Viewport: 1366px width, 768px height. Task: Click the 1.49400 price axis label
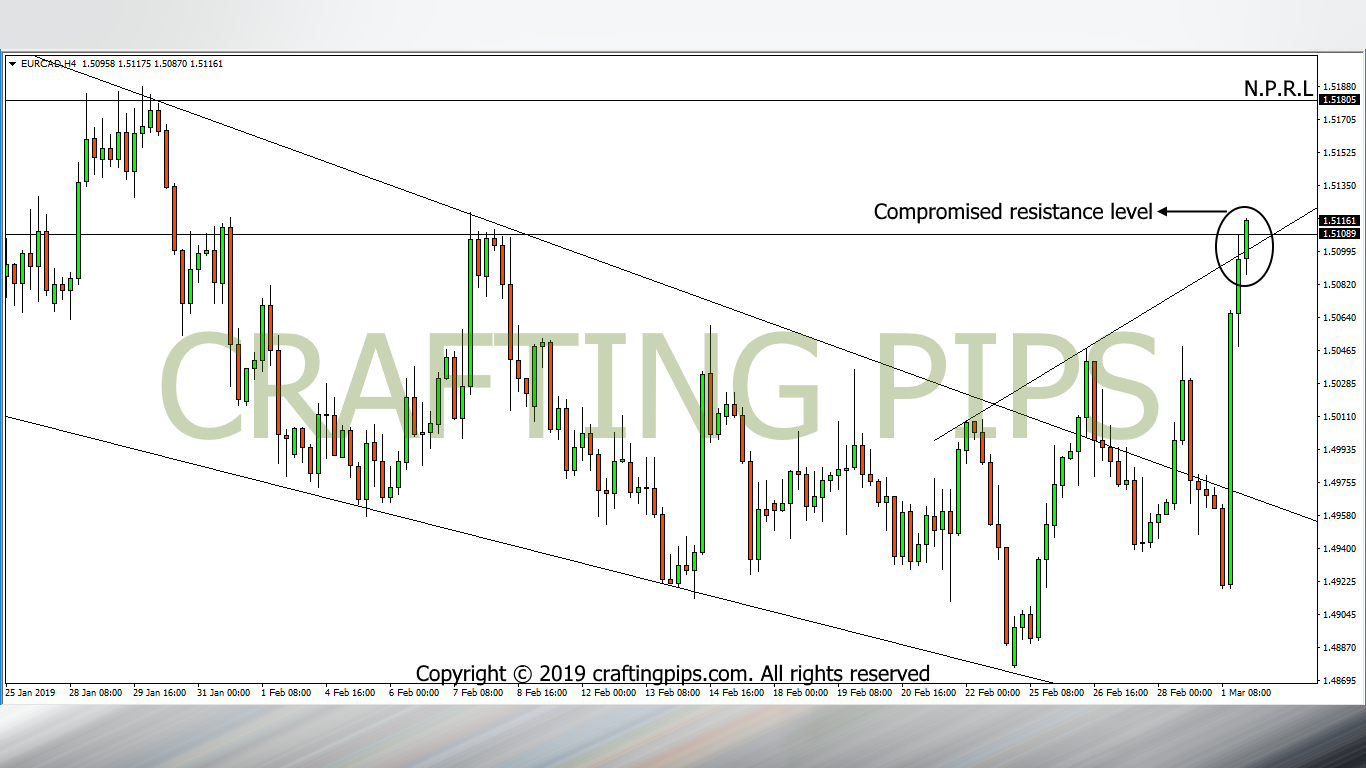pos(1339,548)
